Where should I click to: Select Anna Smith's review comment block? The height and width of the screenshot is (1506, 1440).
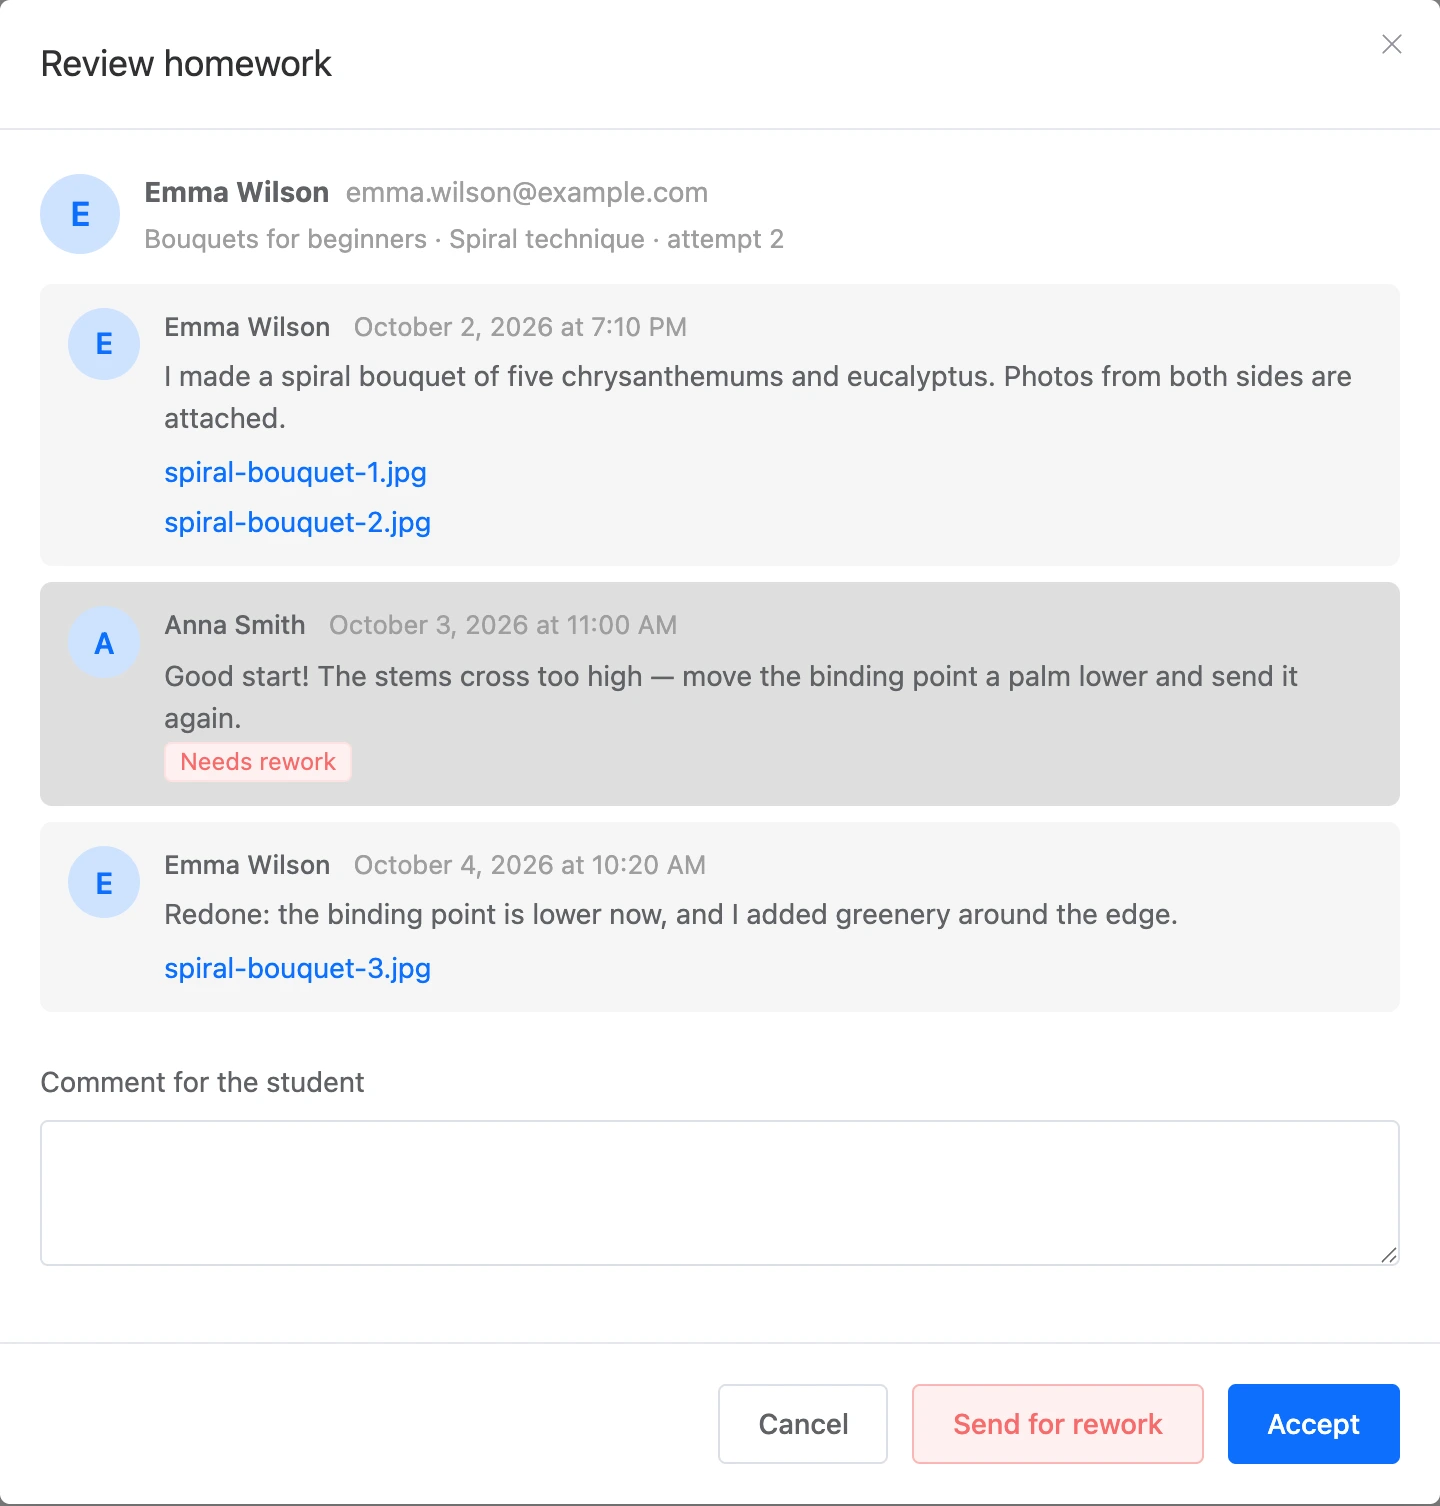tap(720, 694)
